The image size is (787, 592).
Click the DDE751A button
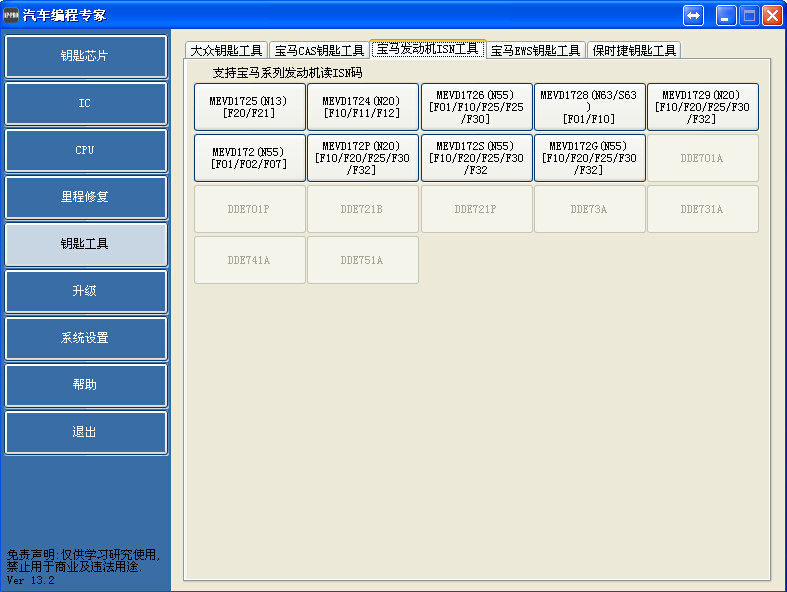click(x=362, y=260)
